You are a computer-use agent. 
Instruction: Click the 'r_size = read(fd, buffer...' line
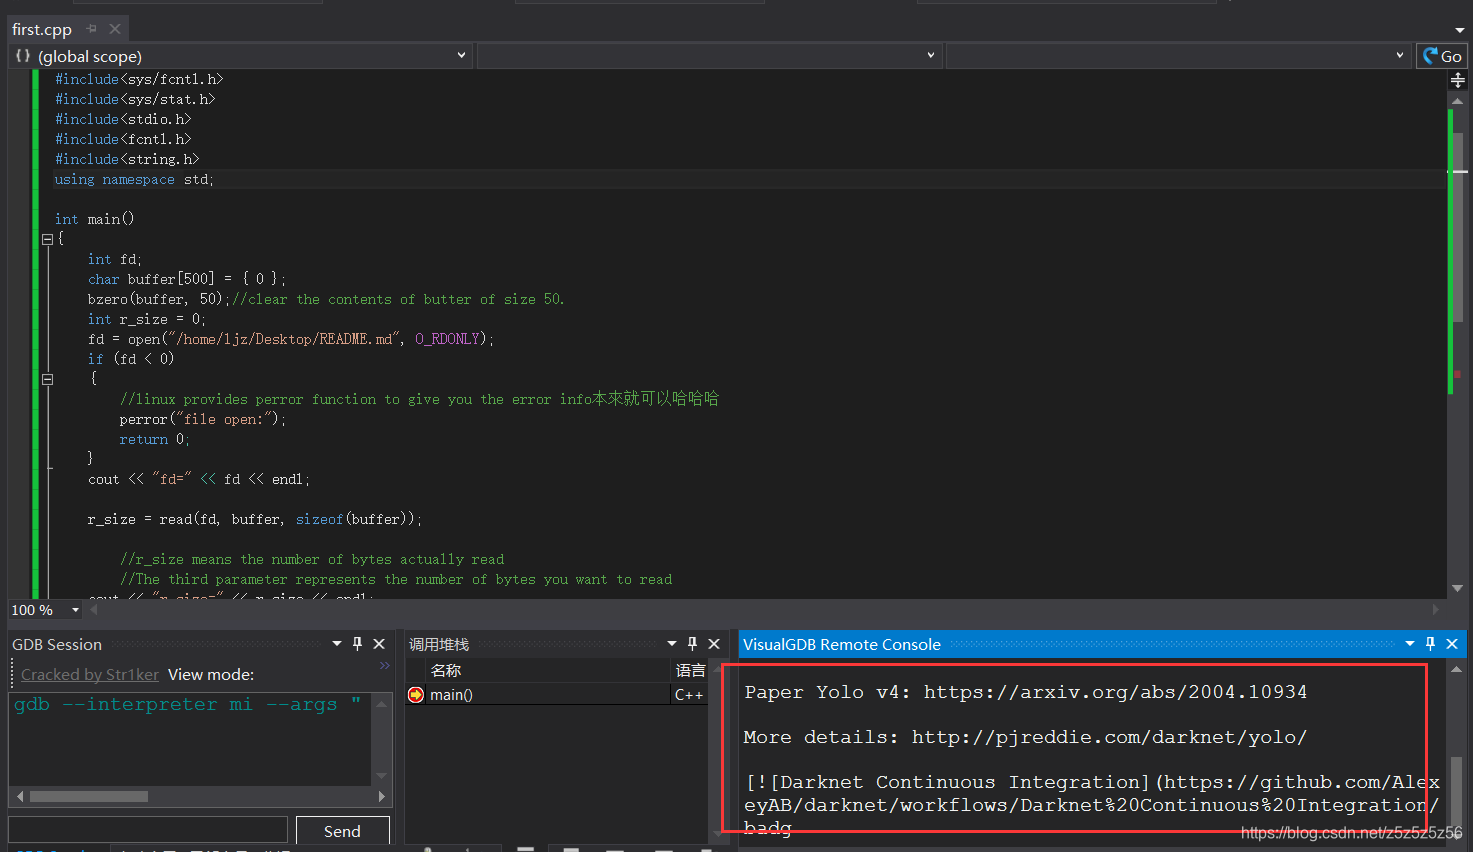point(255,519)
